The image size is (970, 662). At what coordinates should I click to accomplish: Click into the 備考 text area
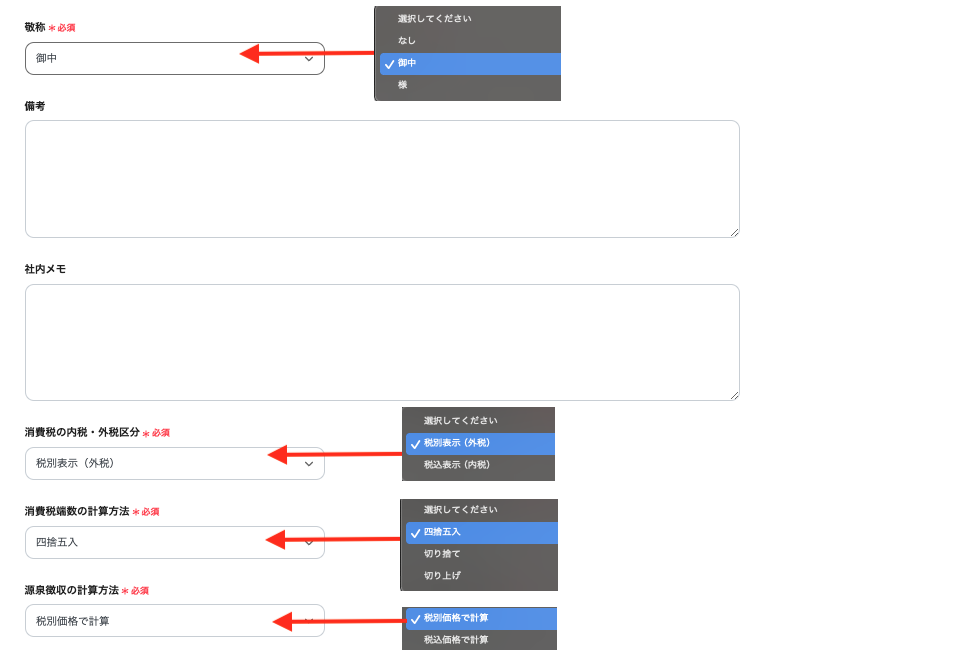[382, 179]
